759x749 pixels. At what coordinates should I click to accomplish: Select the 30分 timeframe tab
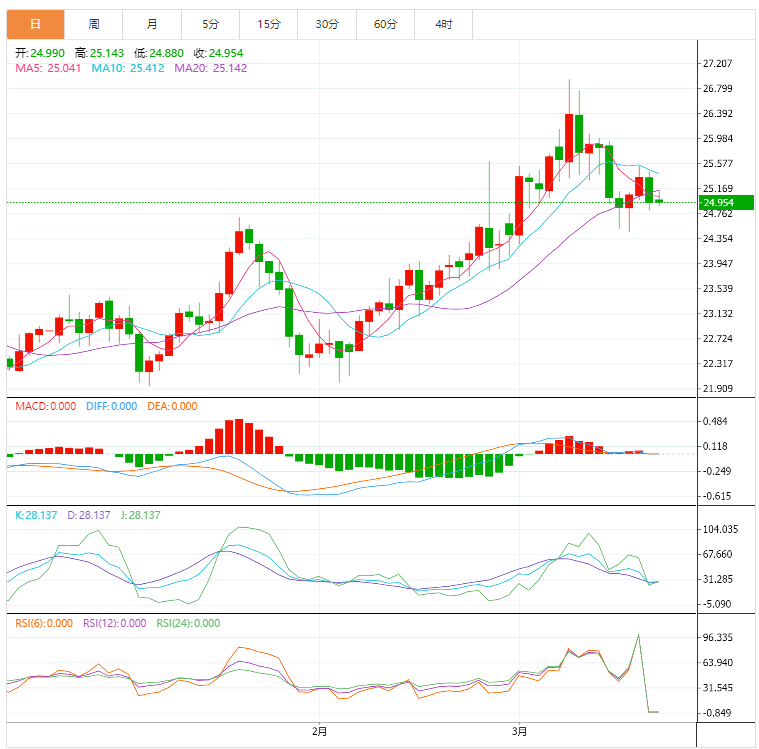(x=327, y=24)
